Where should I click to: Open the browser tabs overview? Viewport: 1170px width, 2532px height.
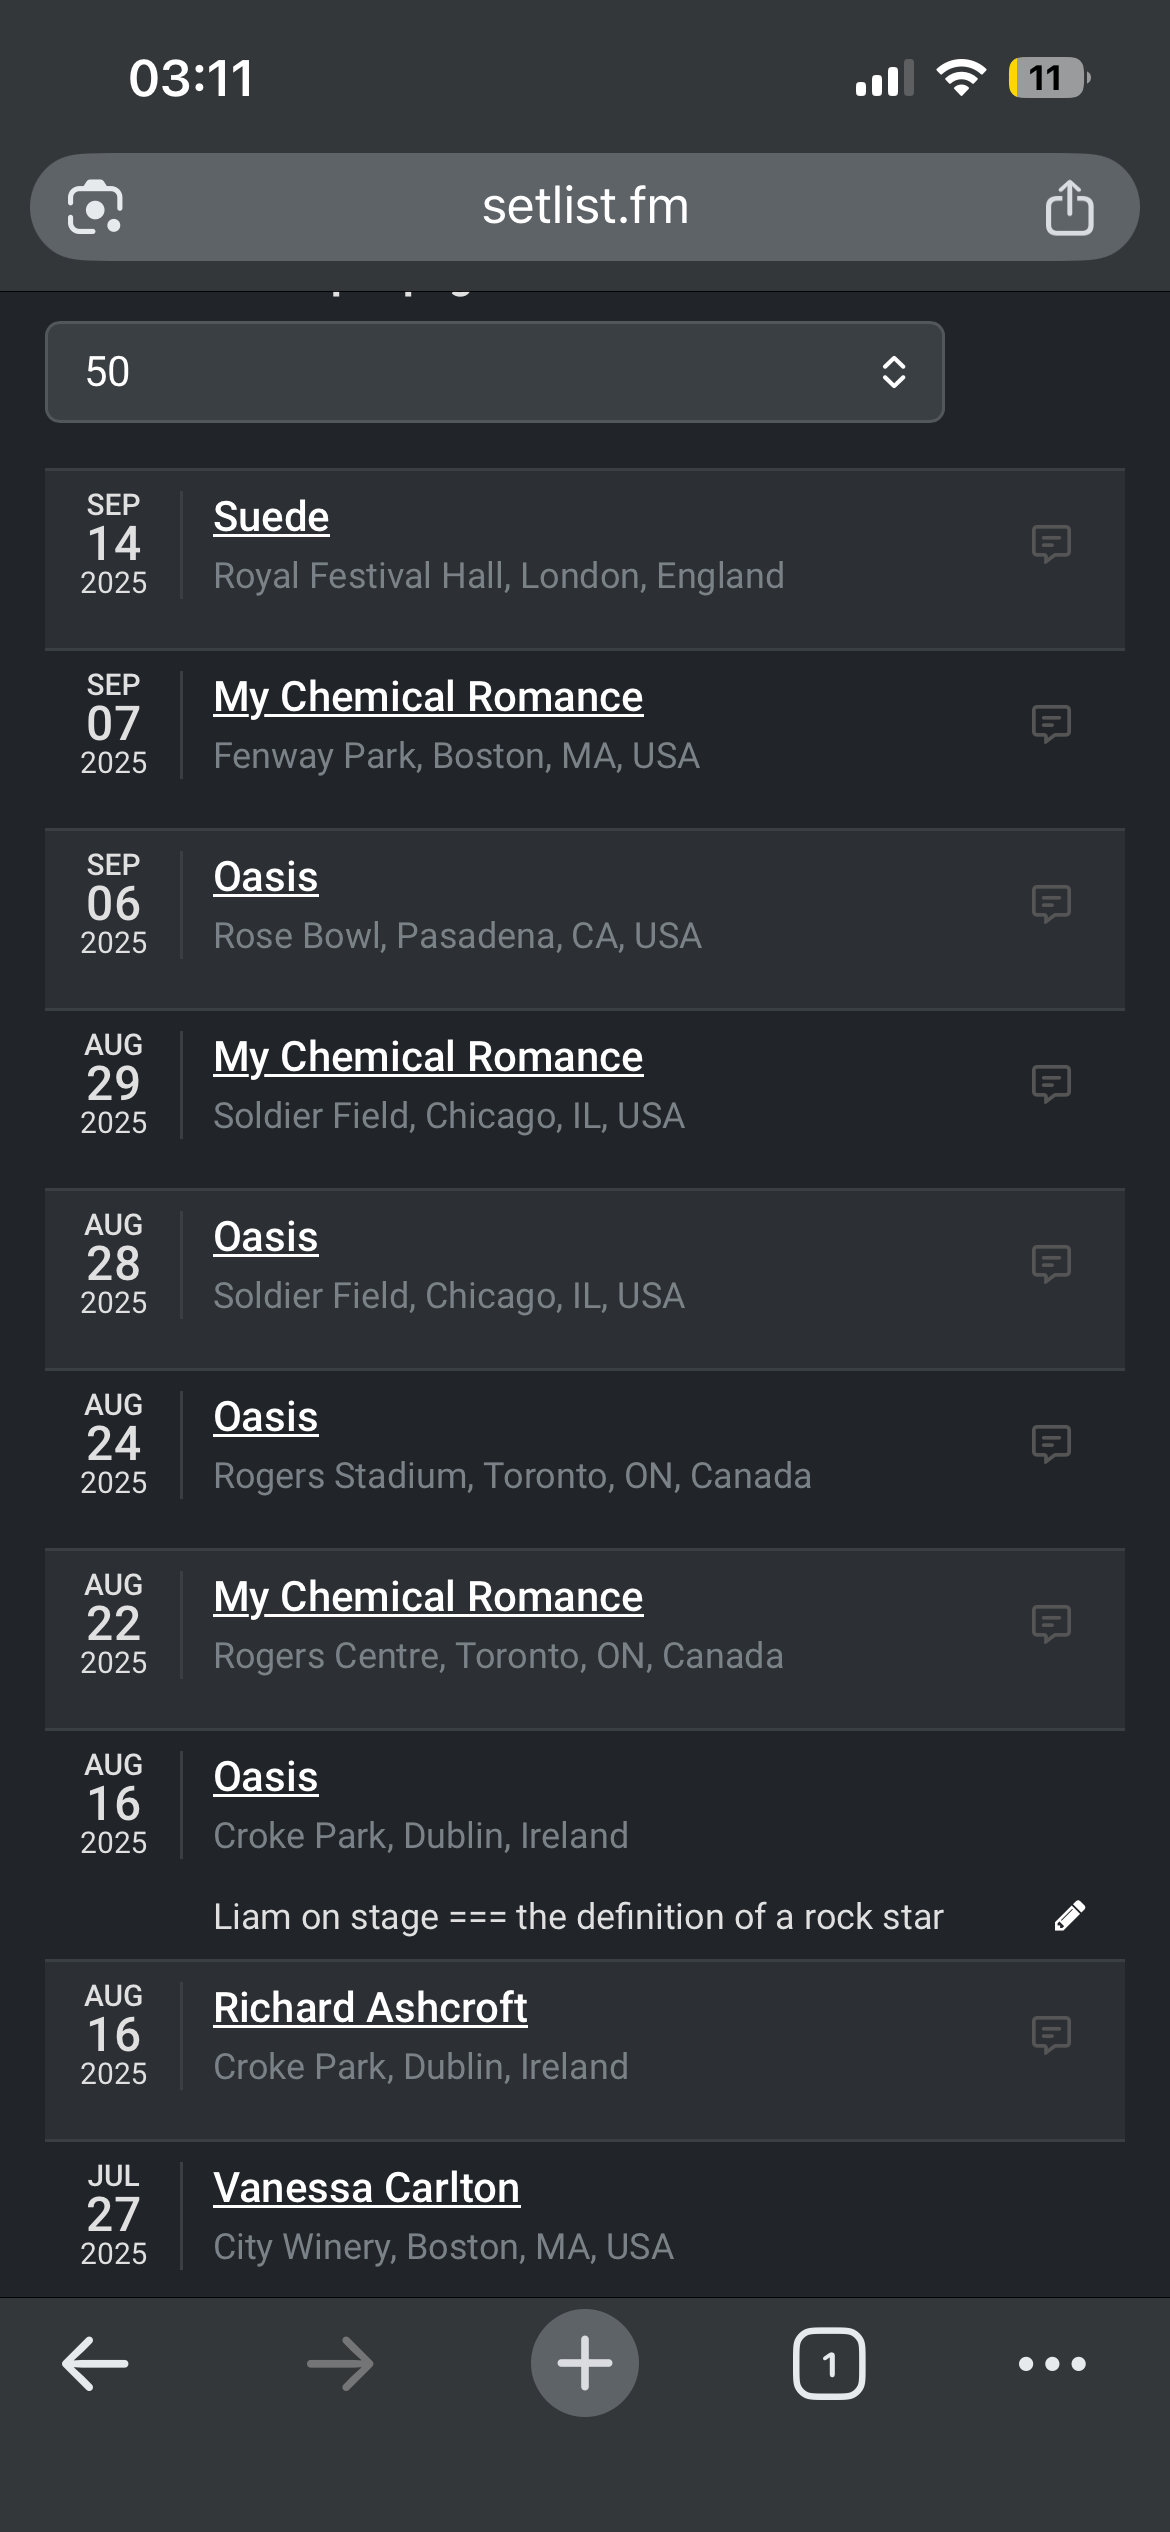(x=829, y=2363)
